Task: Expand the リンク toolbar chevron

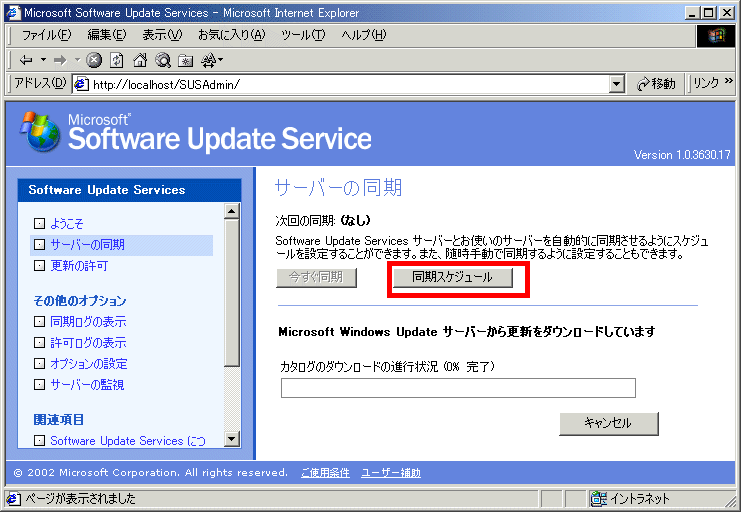Action: click(729, 81)
